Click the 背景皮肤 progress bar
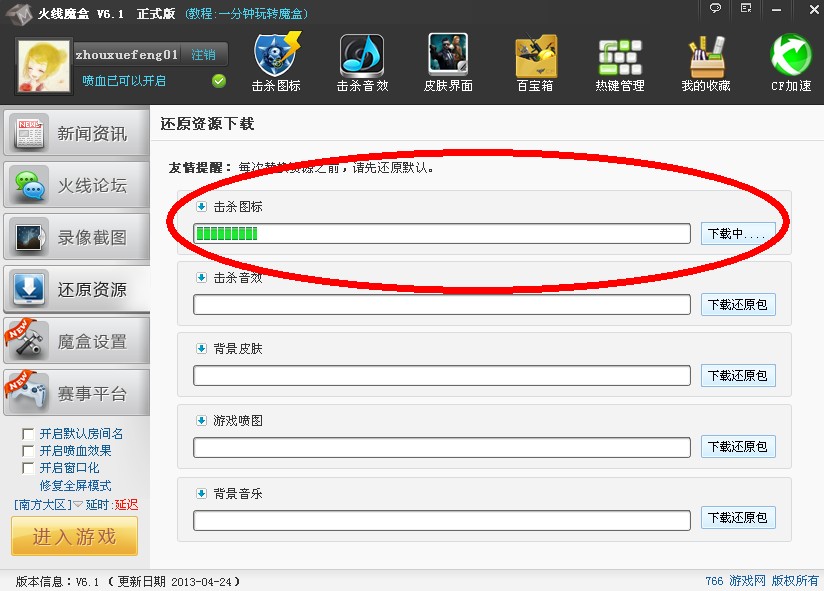The height and width of the screenshot is (591, 824). click(442, 376)
